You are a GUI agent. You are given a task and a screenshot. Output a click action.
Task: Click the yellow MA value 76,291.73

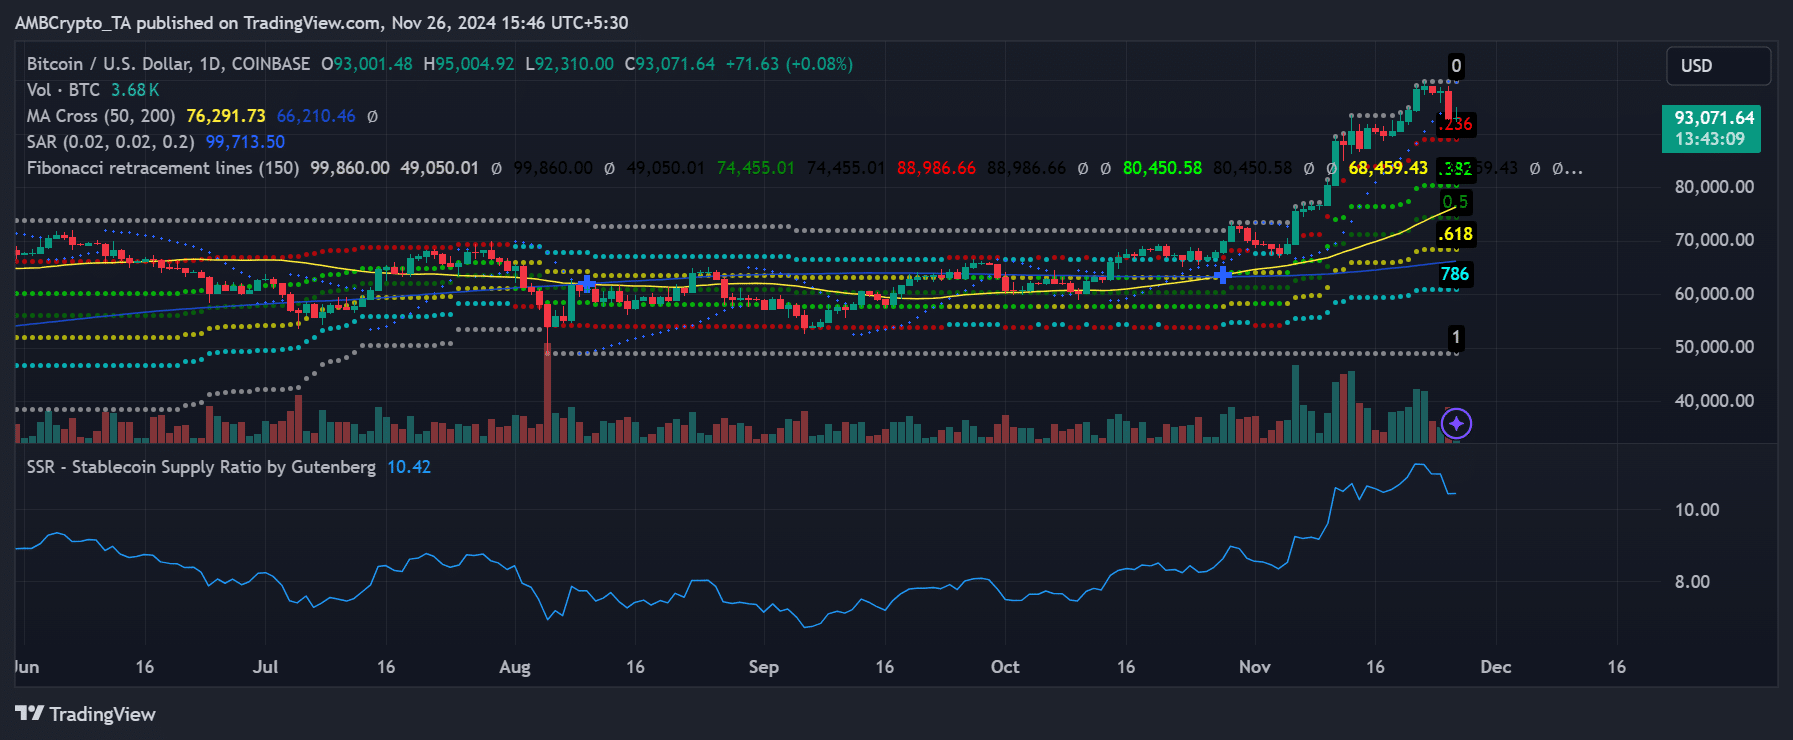pos(226,116)
